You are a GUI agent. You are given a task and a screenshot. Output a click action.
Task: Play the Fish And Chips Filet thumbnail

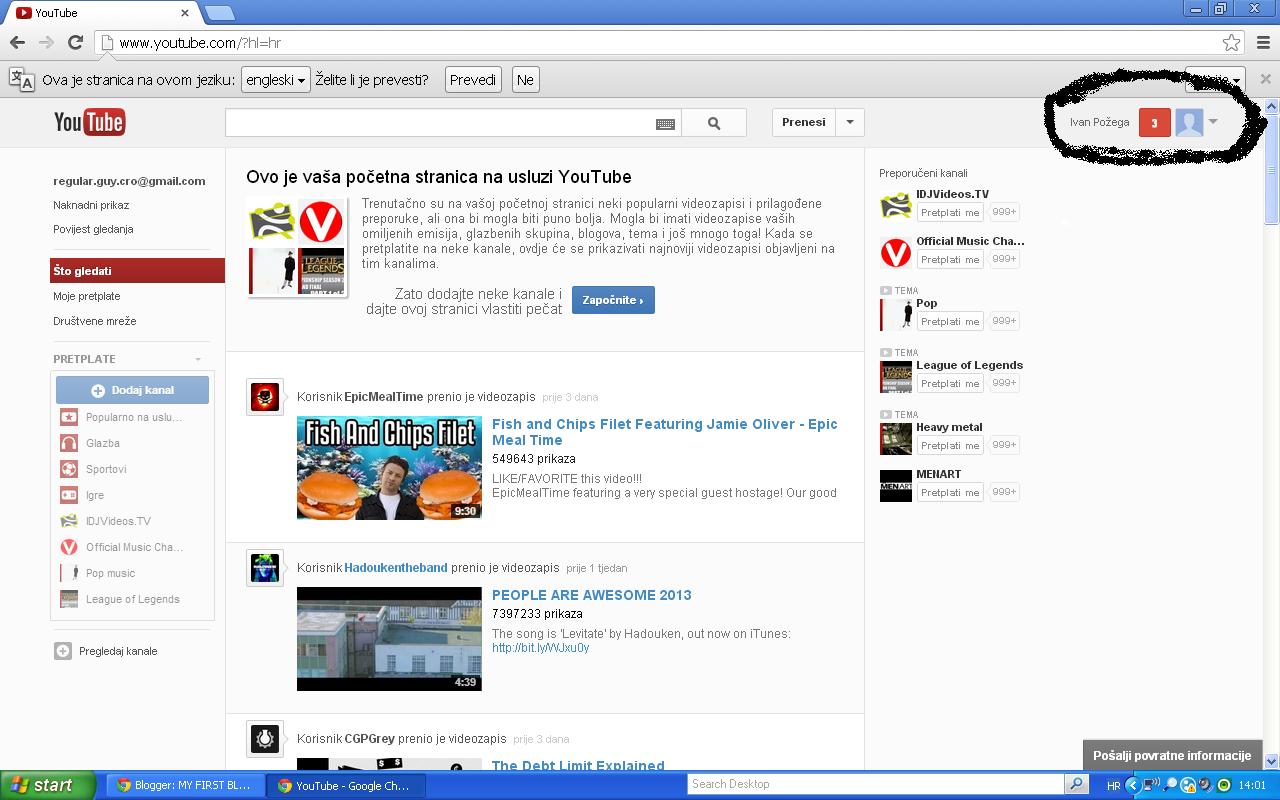pos(389,468)
